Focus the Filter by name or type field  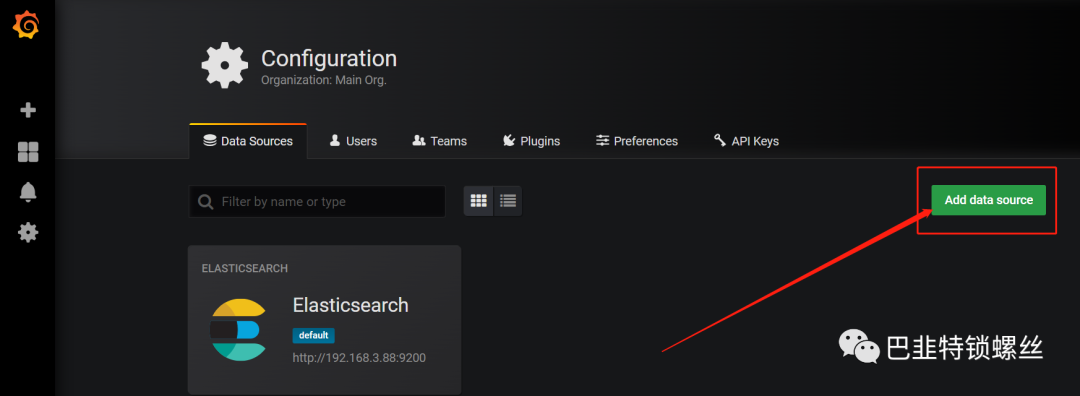click(317, 202)
